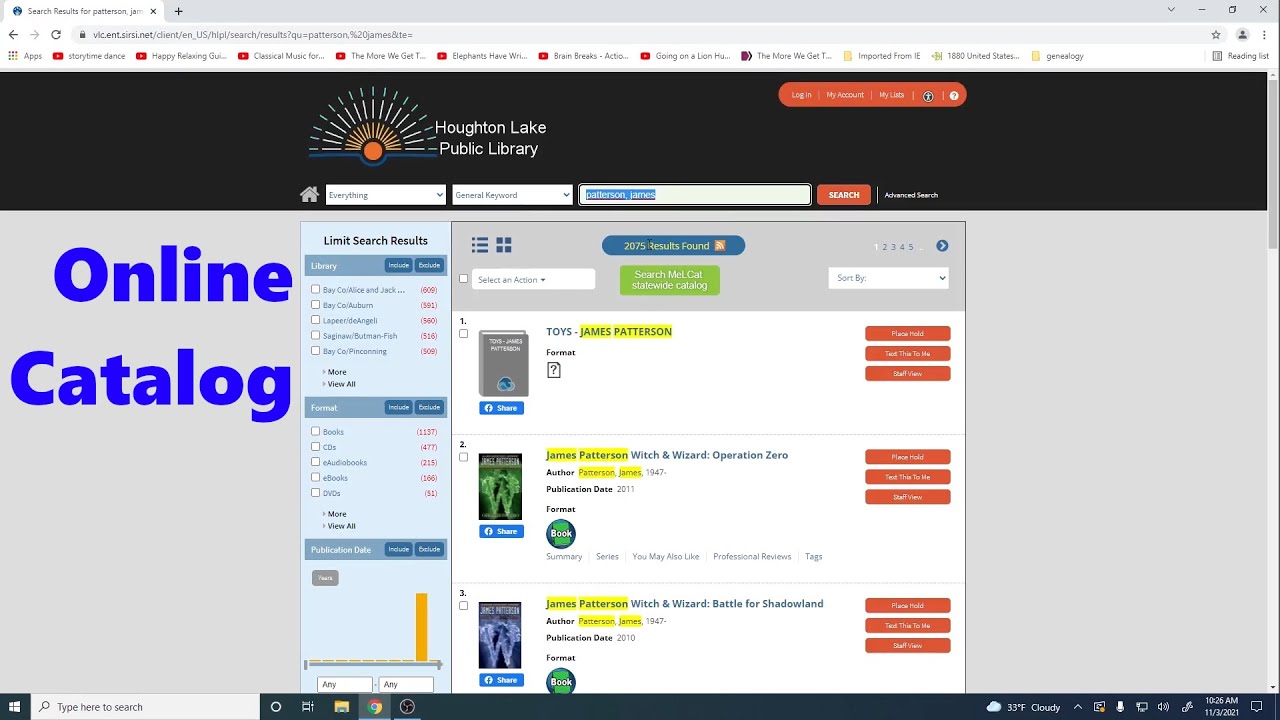Click publication date range slider track
The height and width of the screenshot is (720, 1280).
point(374,665)
